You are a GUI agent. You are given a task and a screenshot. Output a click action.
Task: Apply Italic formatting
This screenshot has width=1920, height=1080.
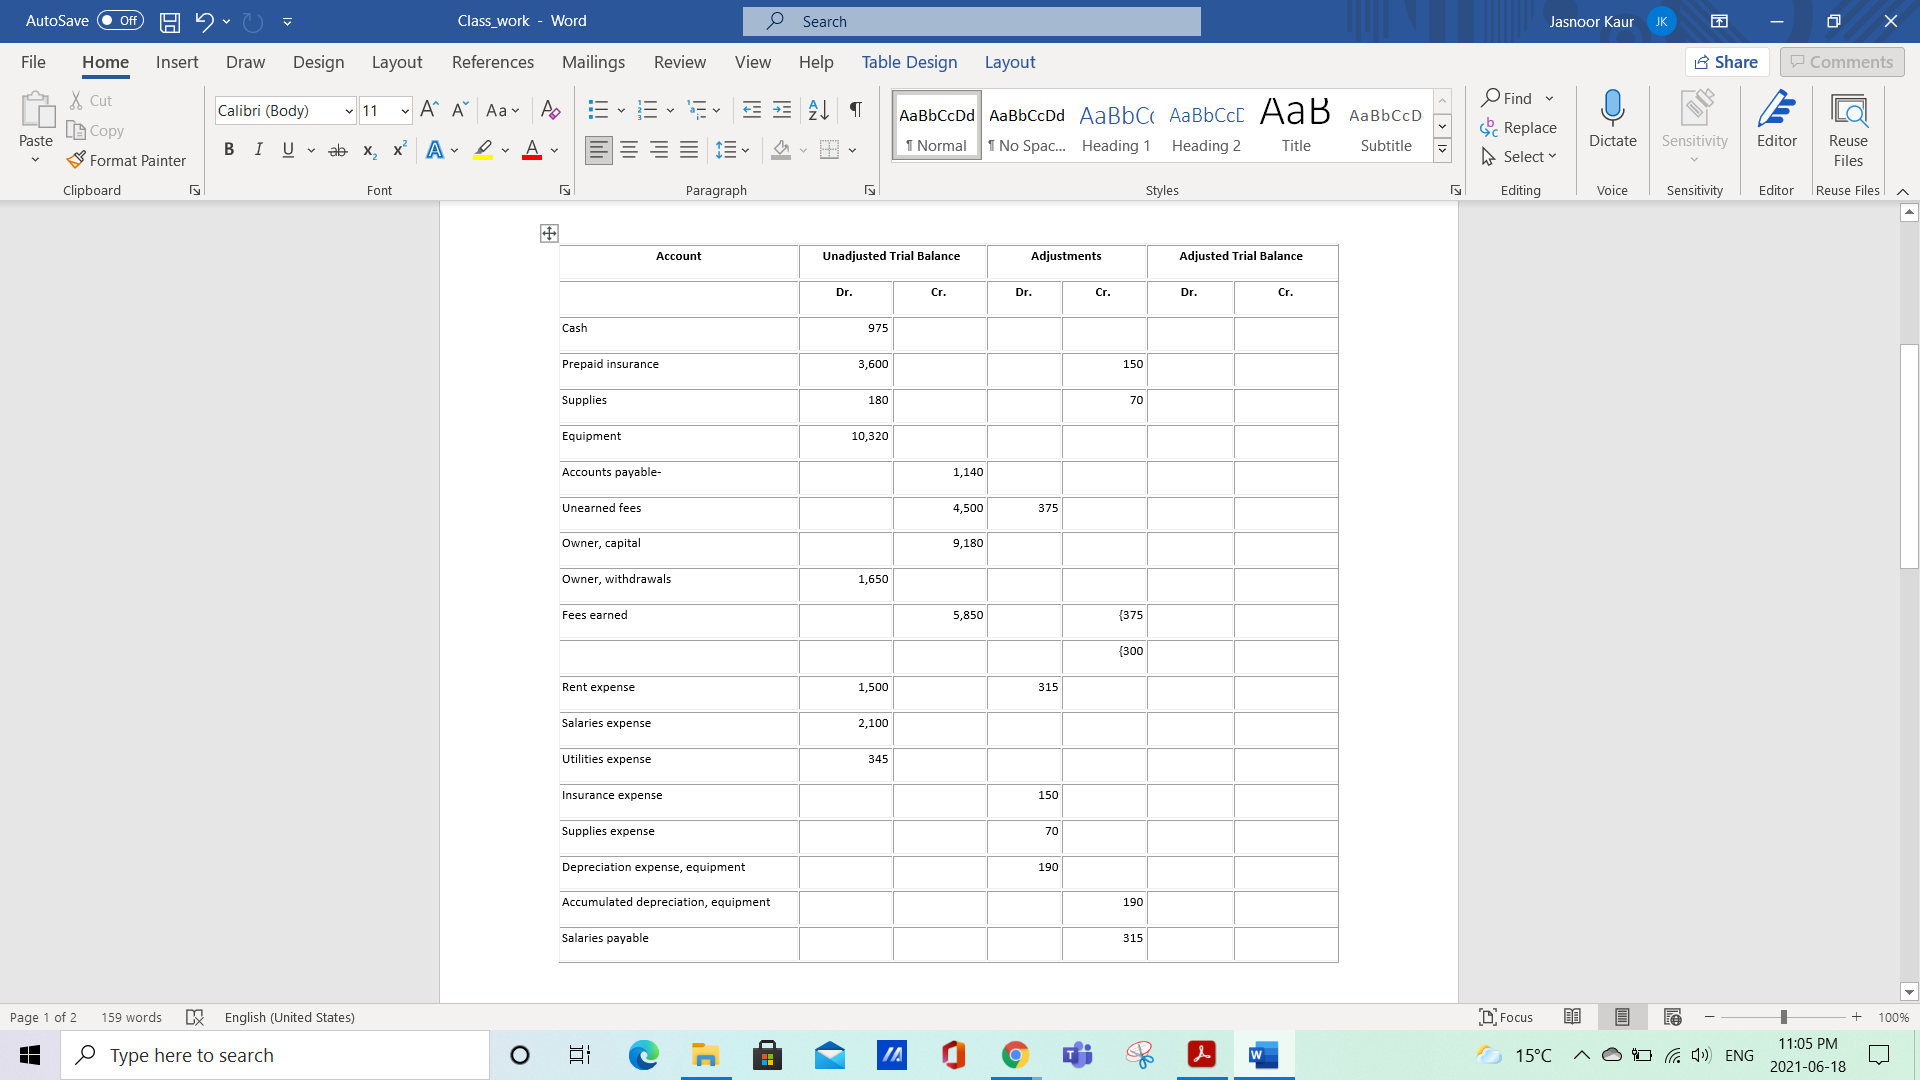point(258,149)
